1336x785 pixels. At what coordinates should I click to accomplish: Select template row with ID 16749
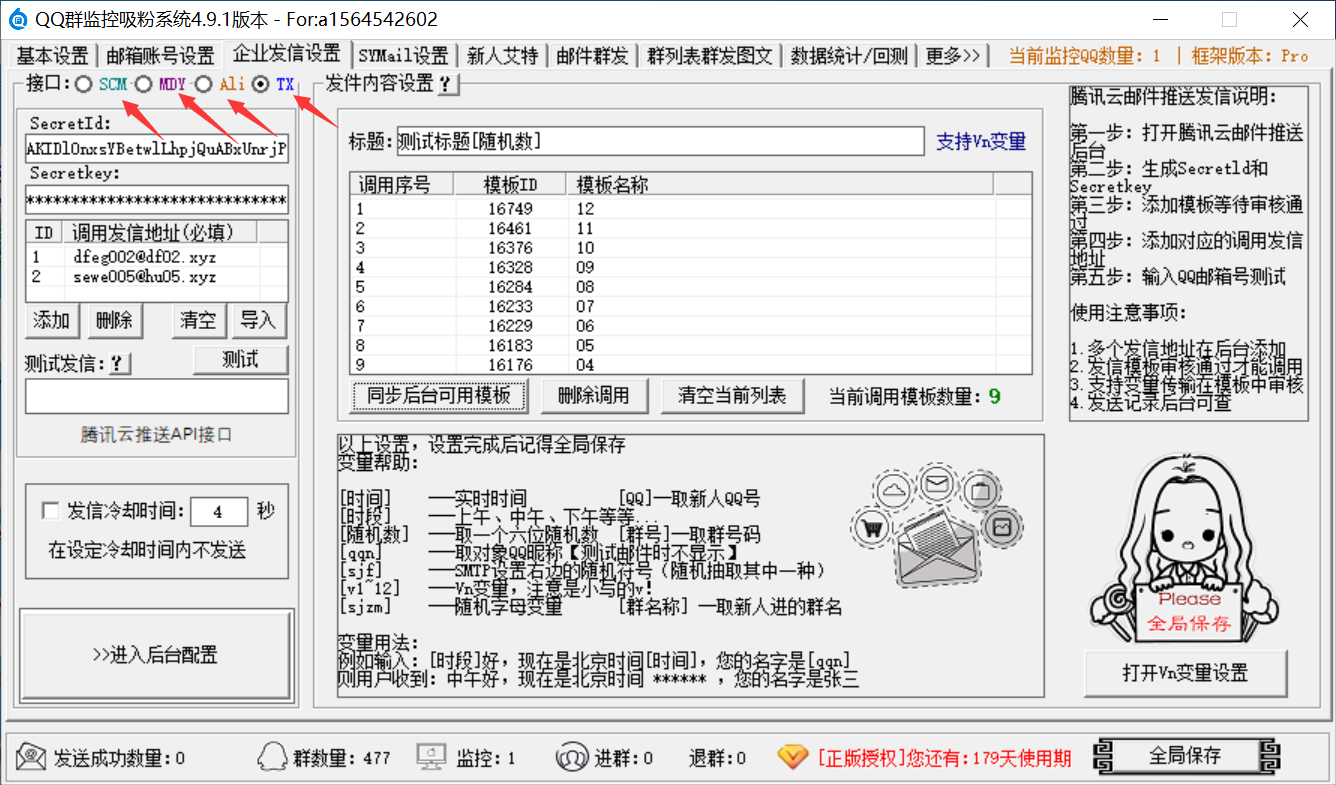tap(690, 209)
